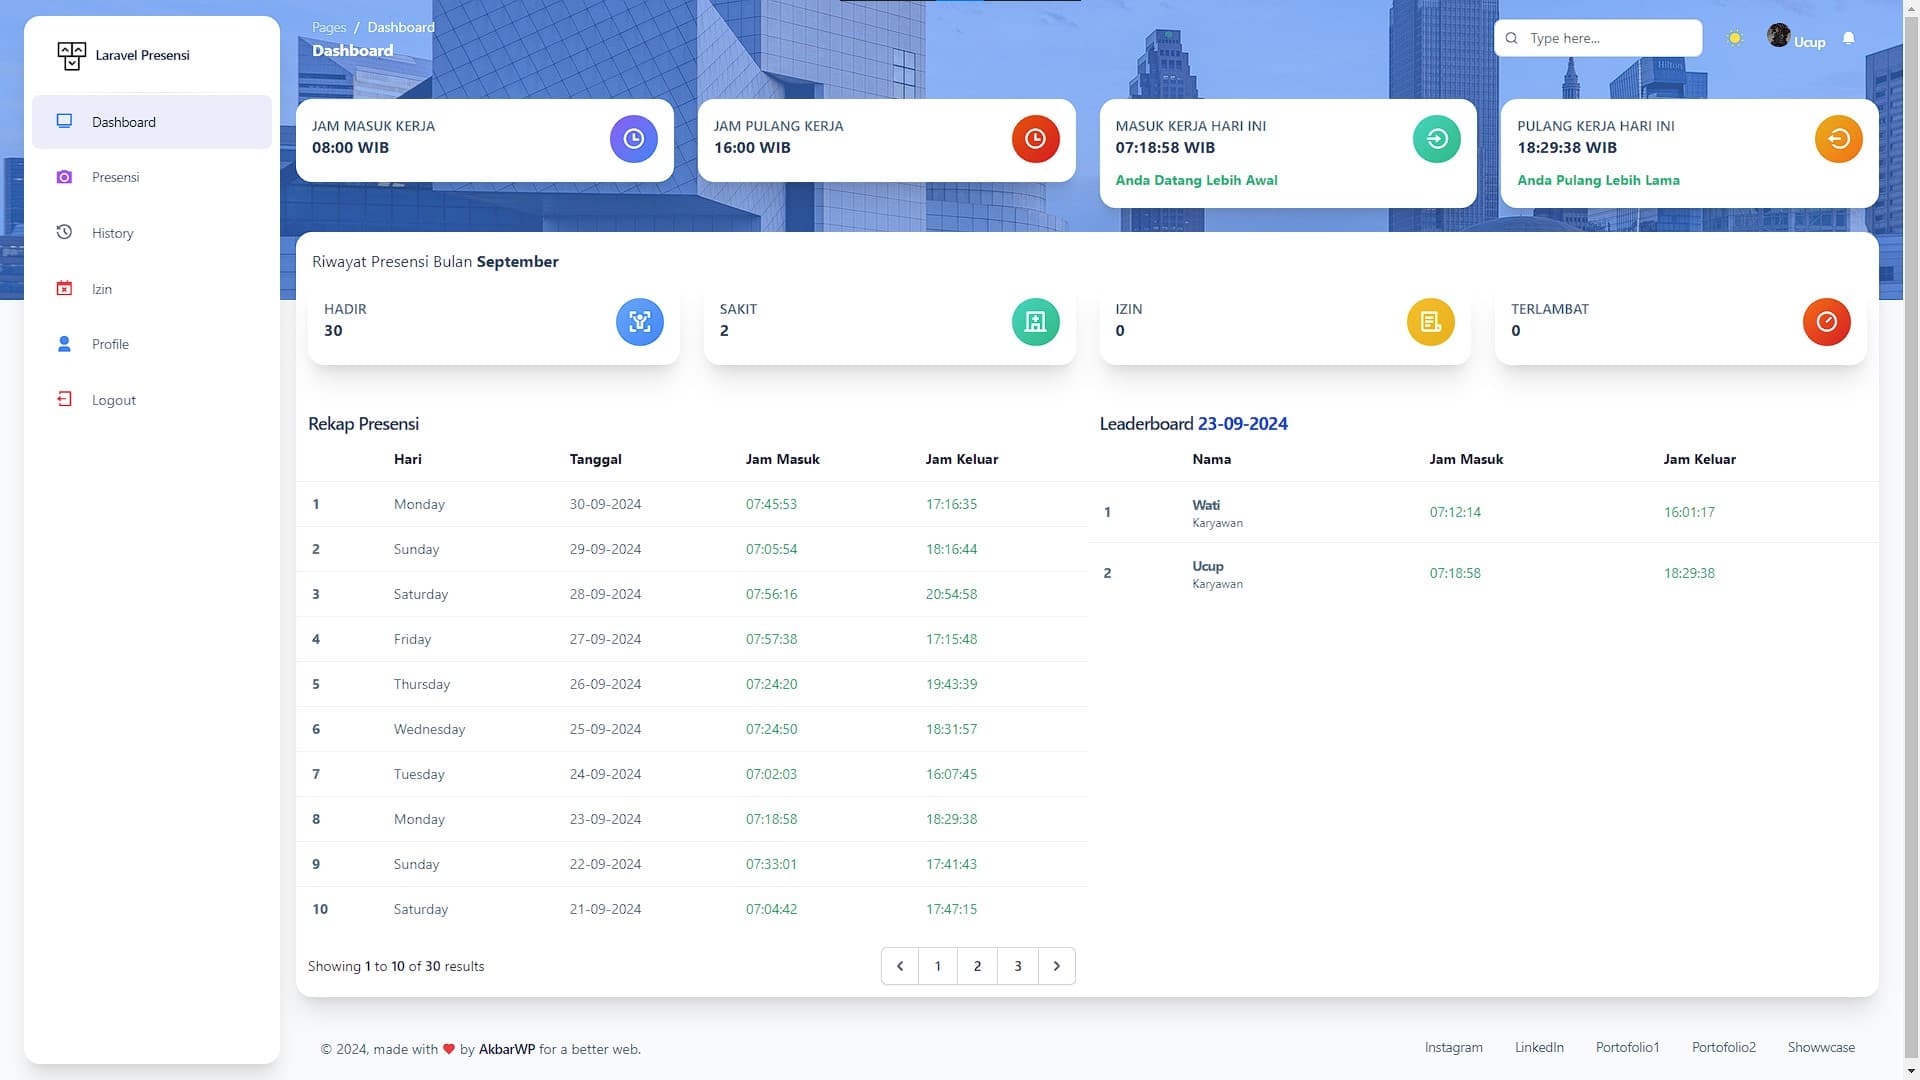Open the notification bell
The width and height of the screenshot is (1920, 1080).
click(1848, 38)
